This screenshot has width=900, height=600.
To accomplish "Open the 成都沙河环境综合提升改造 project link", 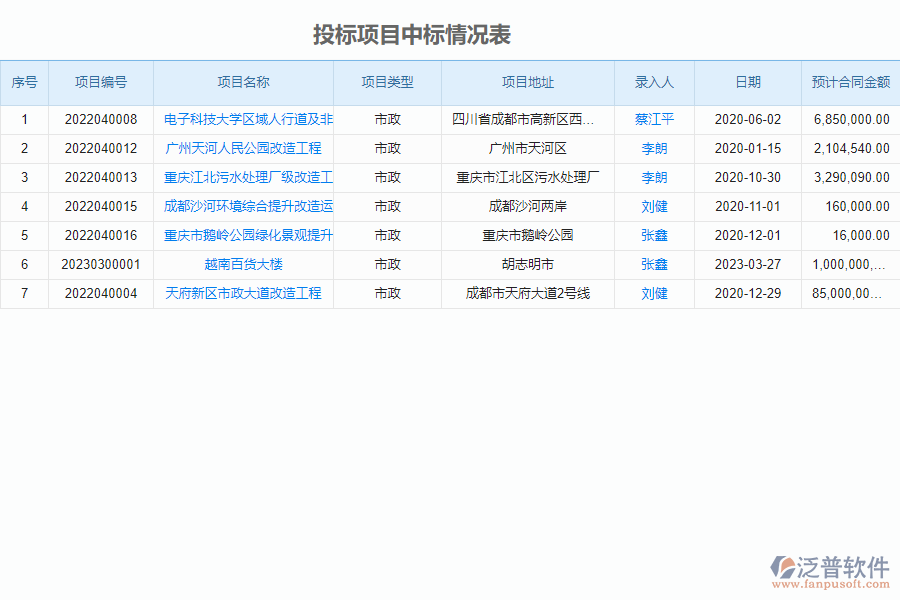I will click(x=246, y=206).
